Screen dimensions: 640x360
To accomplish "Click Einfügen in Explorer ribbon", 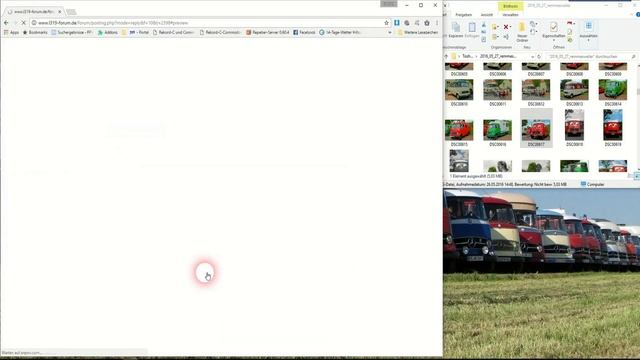I will coord(472,30).
